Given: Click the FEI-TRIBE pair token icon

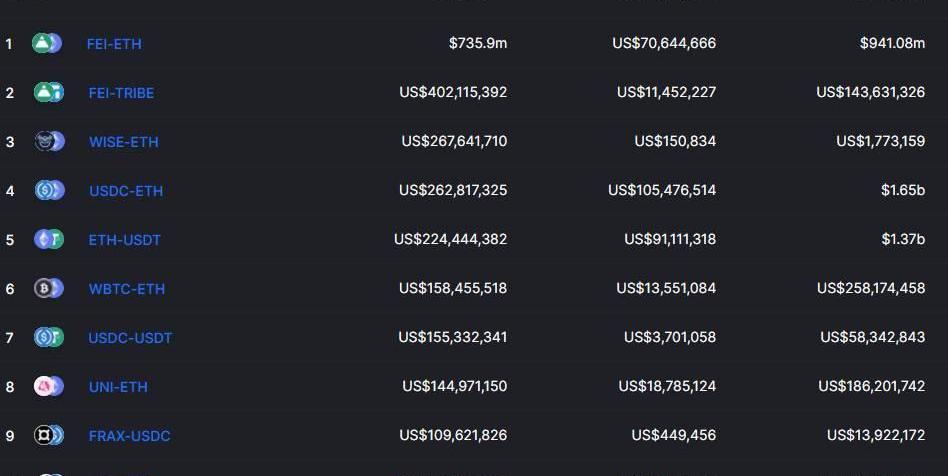Looking at the screenshot, I should coord(48,92).
